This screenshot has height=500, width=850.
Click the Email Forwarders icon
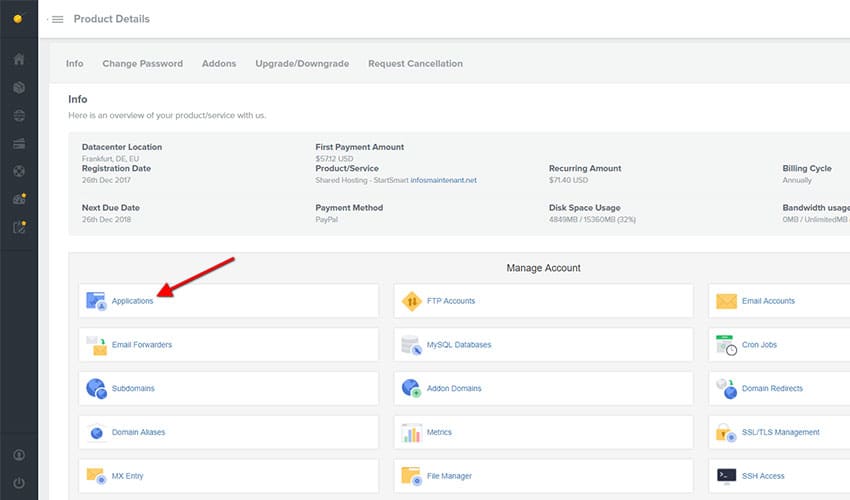96,345
